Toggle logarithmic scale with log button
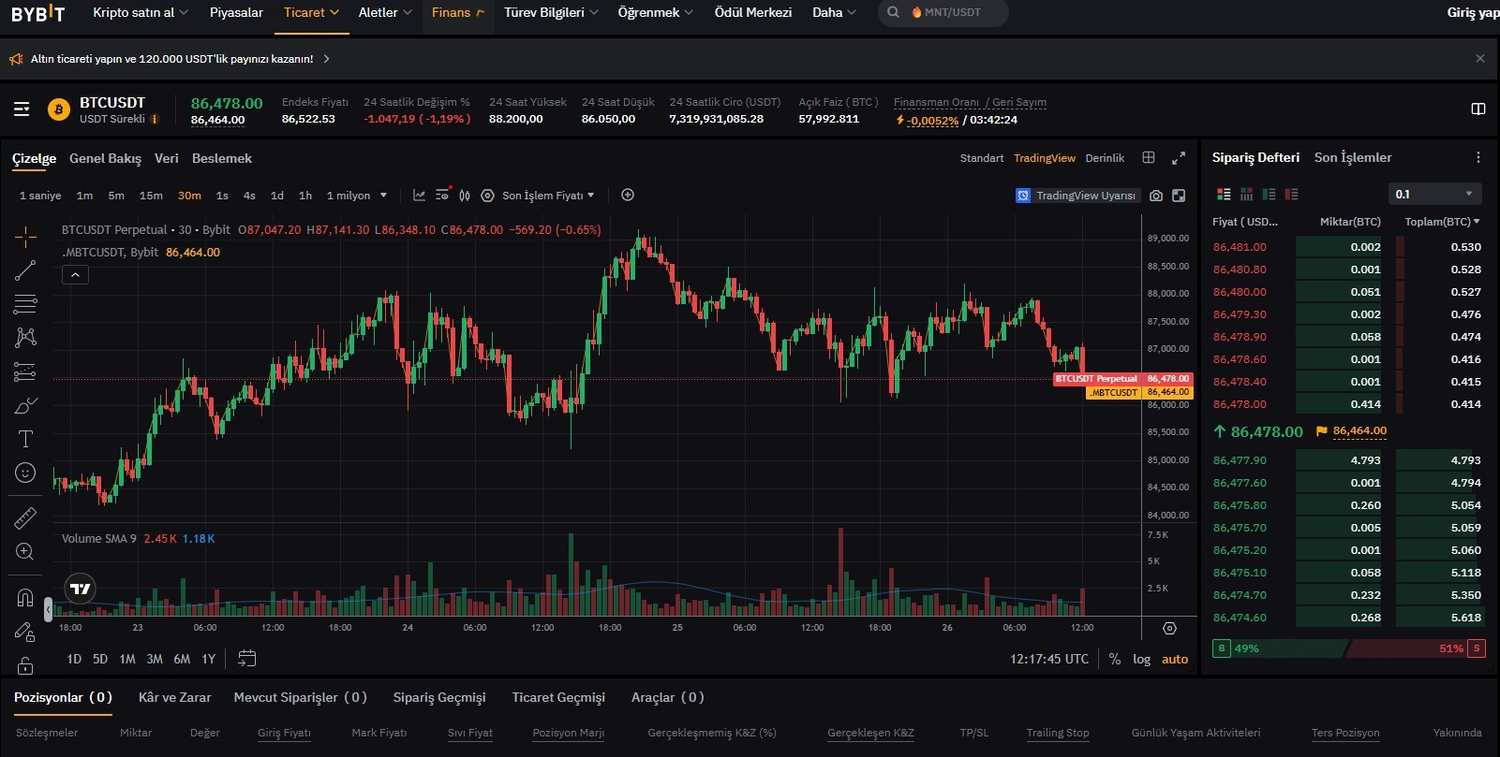The image size is (1500, 757). tap(1142, 659)
